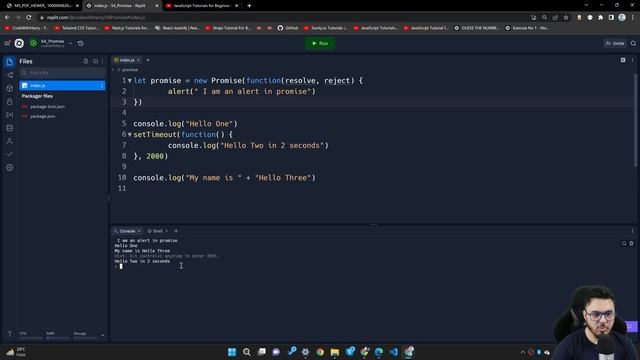Viewport: 640px width, 360px height.
Task: Click code line 10 console.log text
Action: 224,178
